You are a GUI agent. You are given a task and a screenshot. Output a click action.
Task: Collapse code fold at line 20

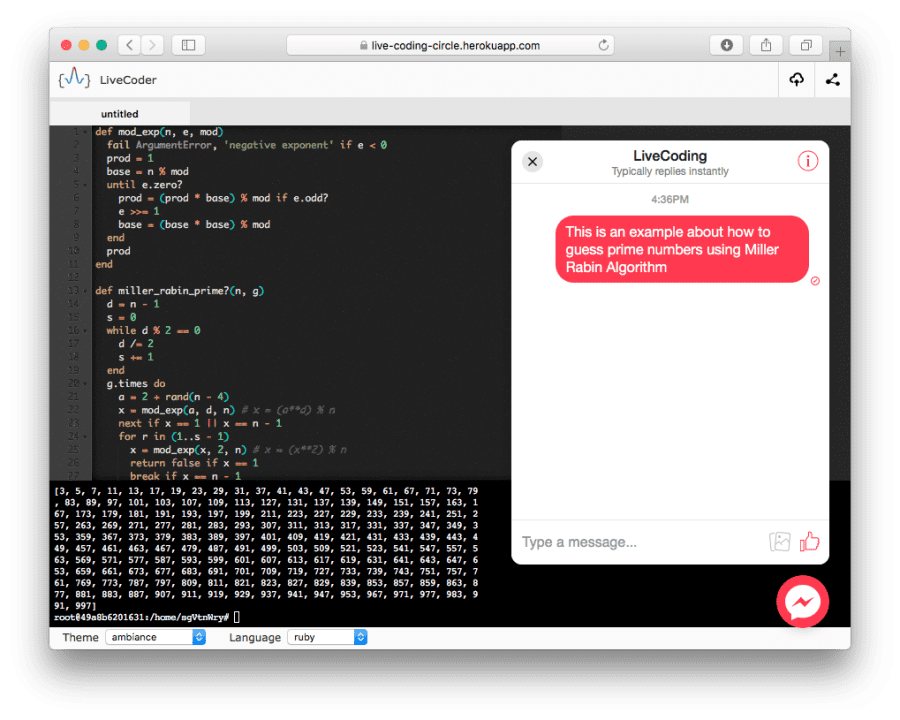point(86,384)
